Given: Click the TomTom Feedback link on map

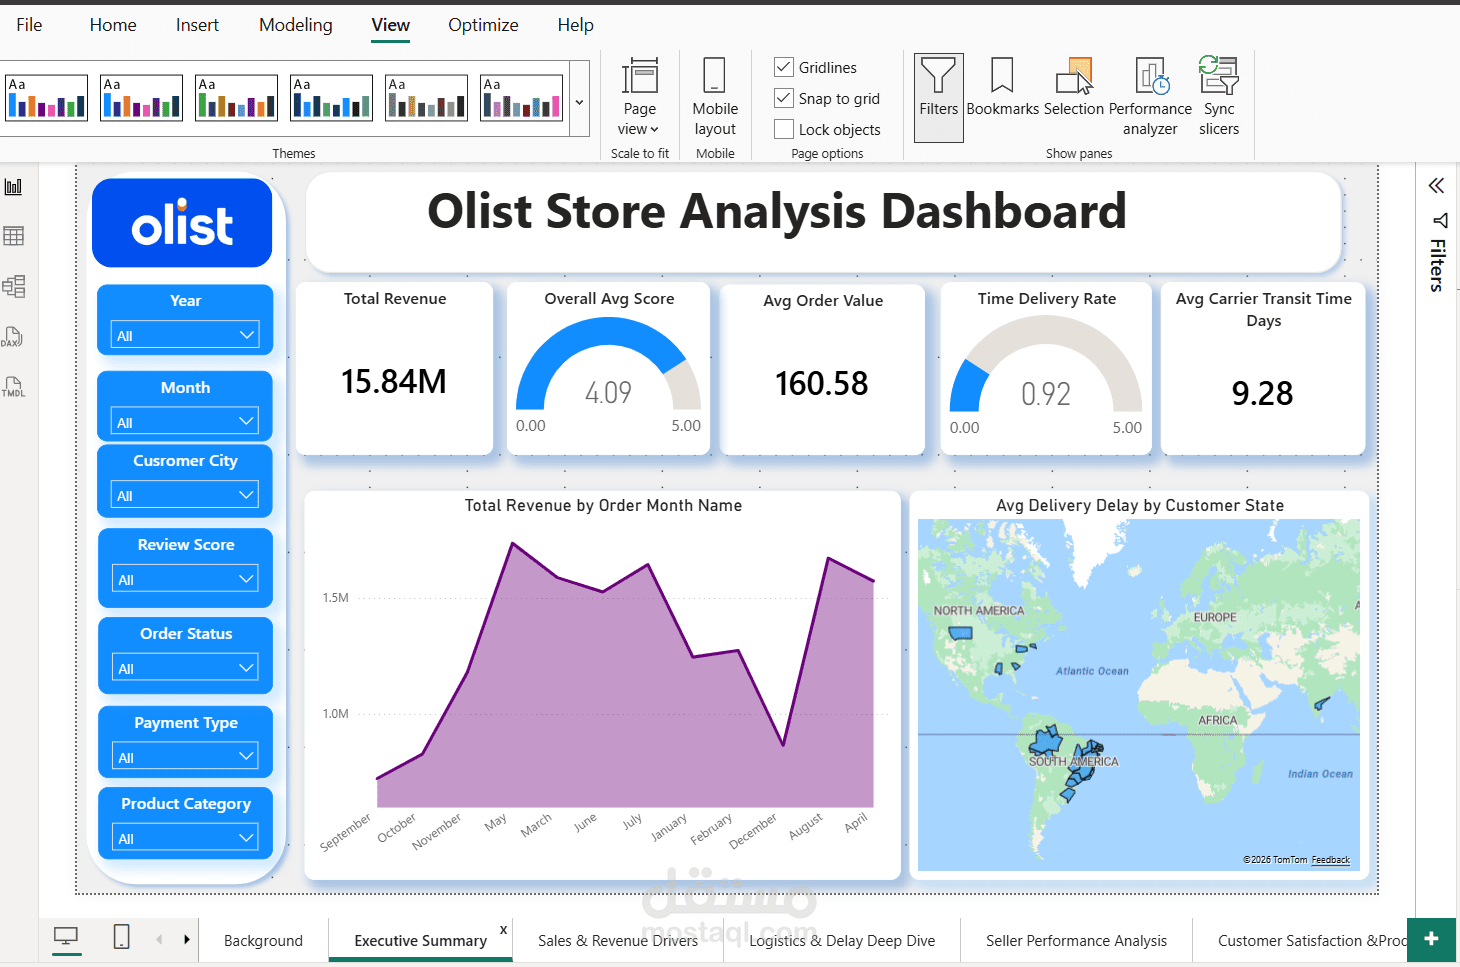Looking at the screenshot, I should (x=1330, y=860).
